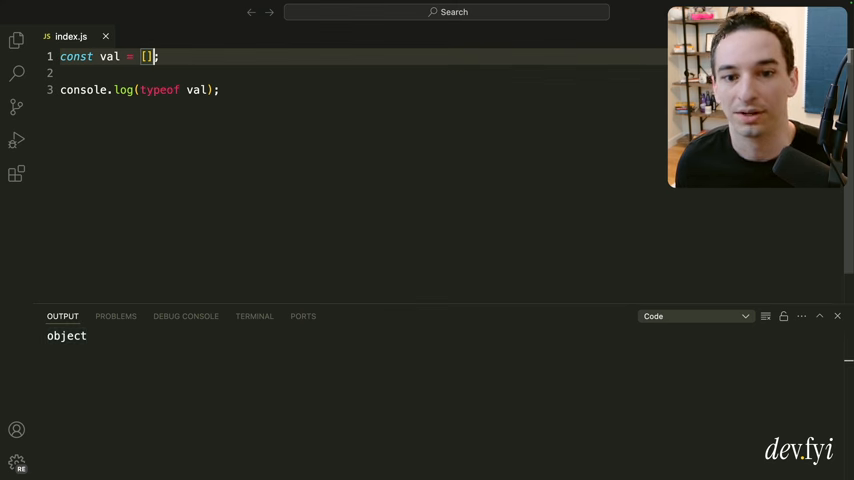Close the bottom panel
This screenshot has height=480, width=854.
[838, 316]
